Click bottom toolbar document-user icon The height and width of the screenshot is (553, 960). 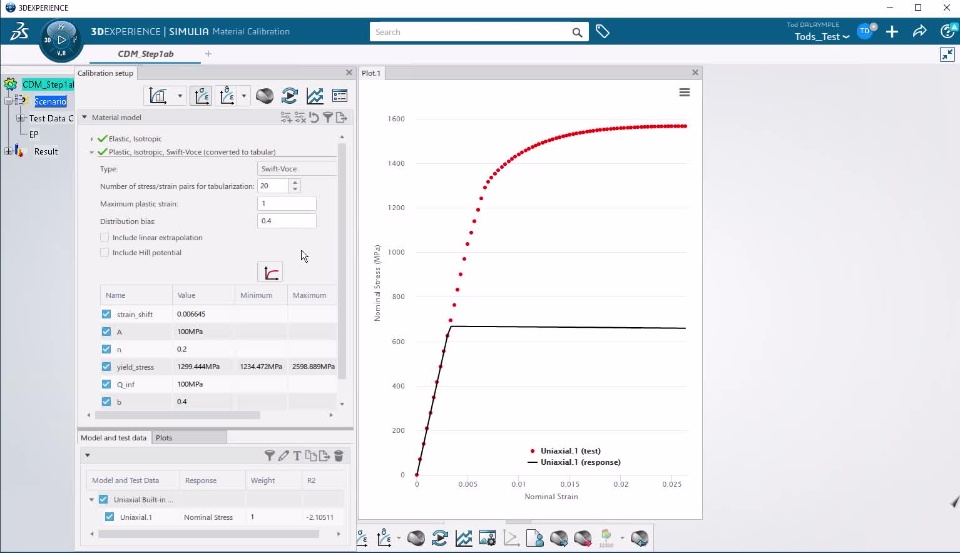click(534, 538)
